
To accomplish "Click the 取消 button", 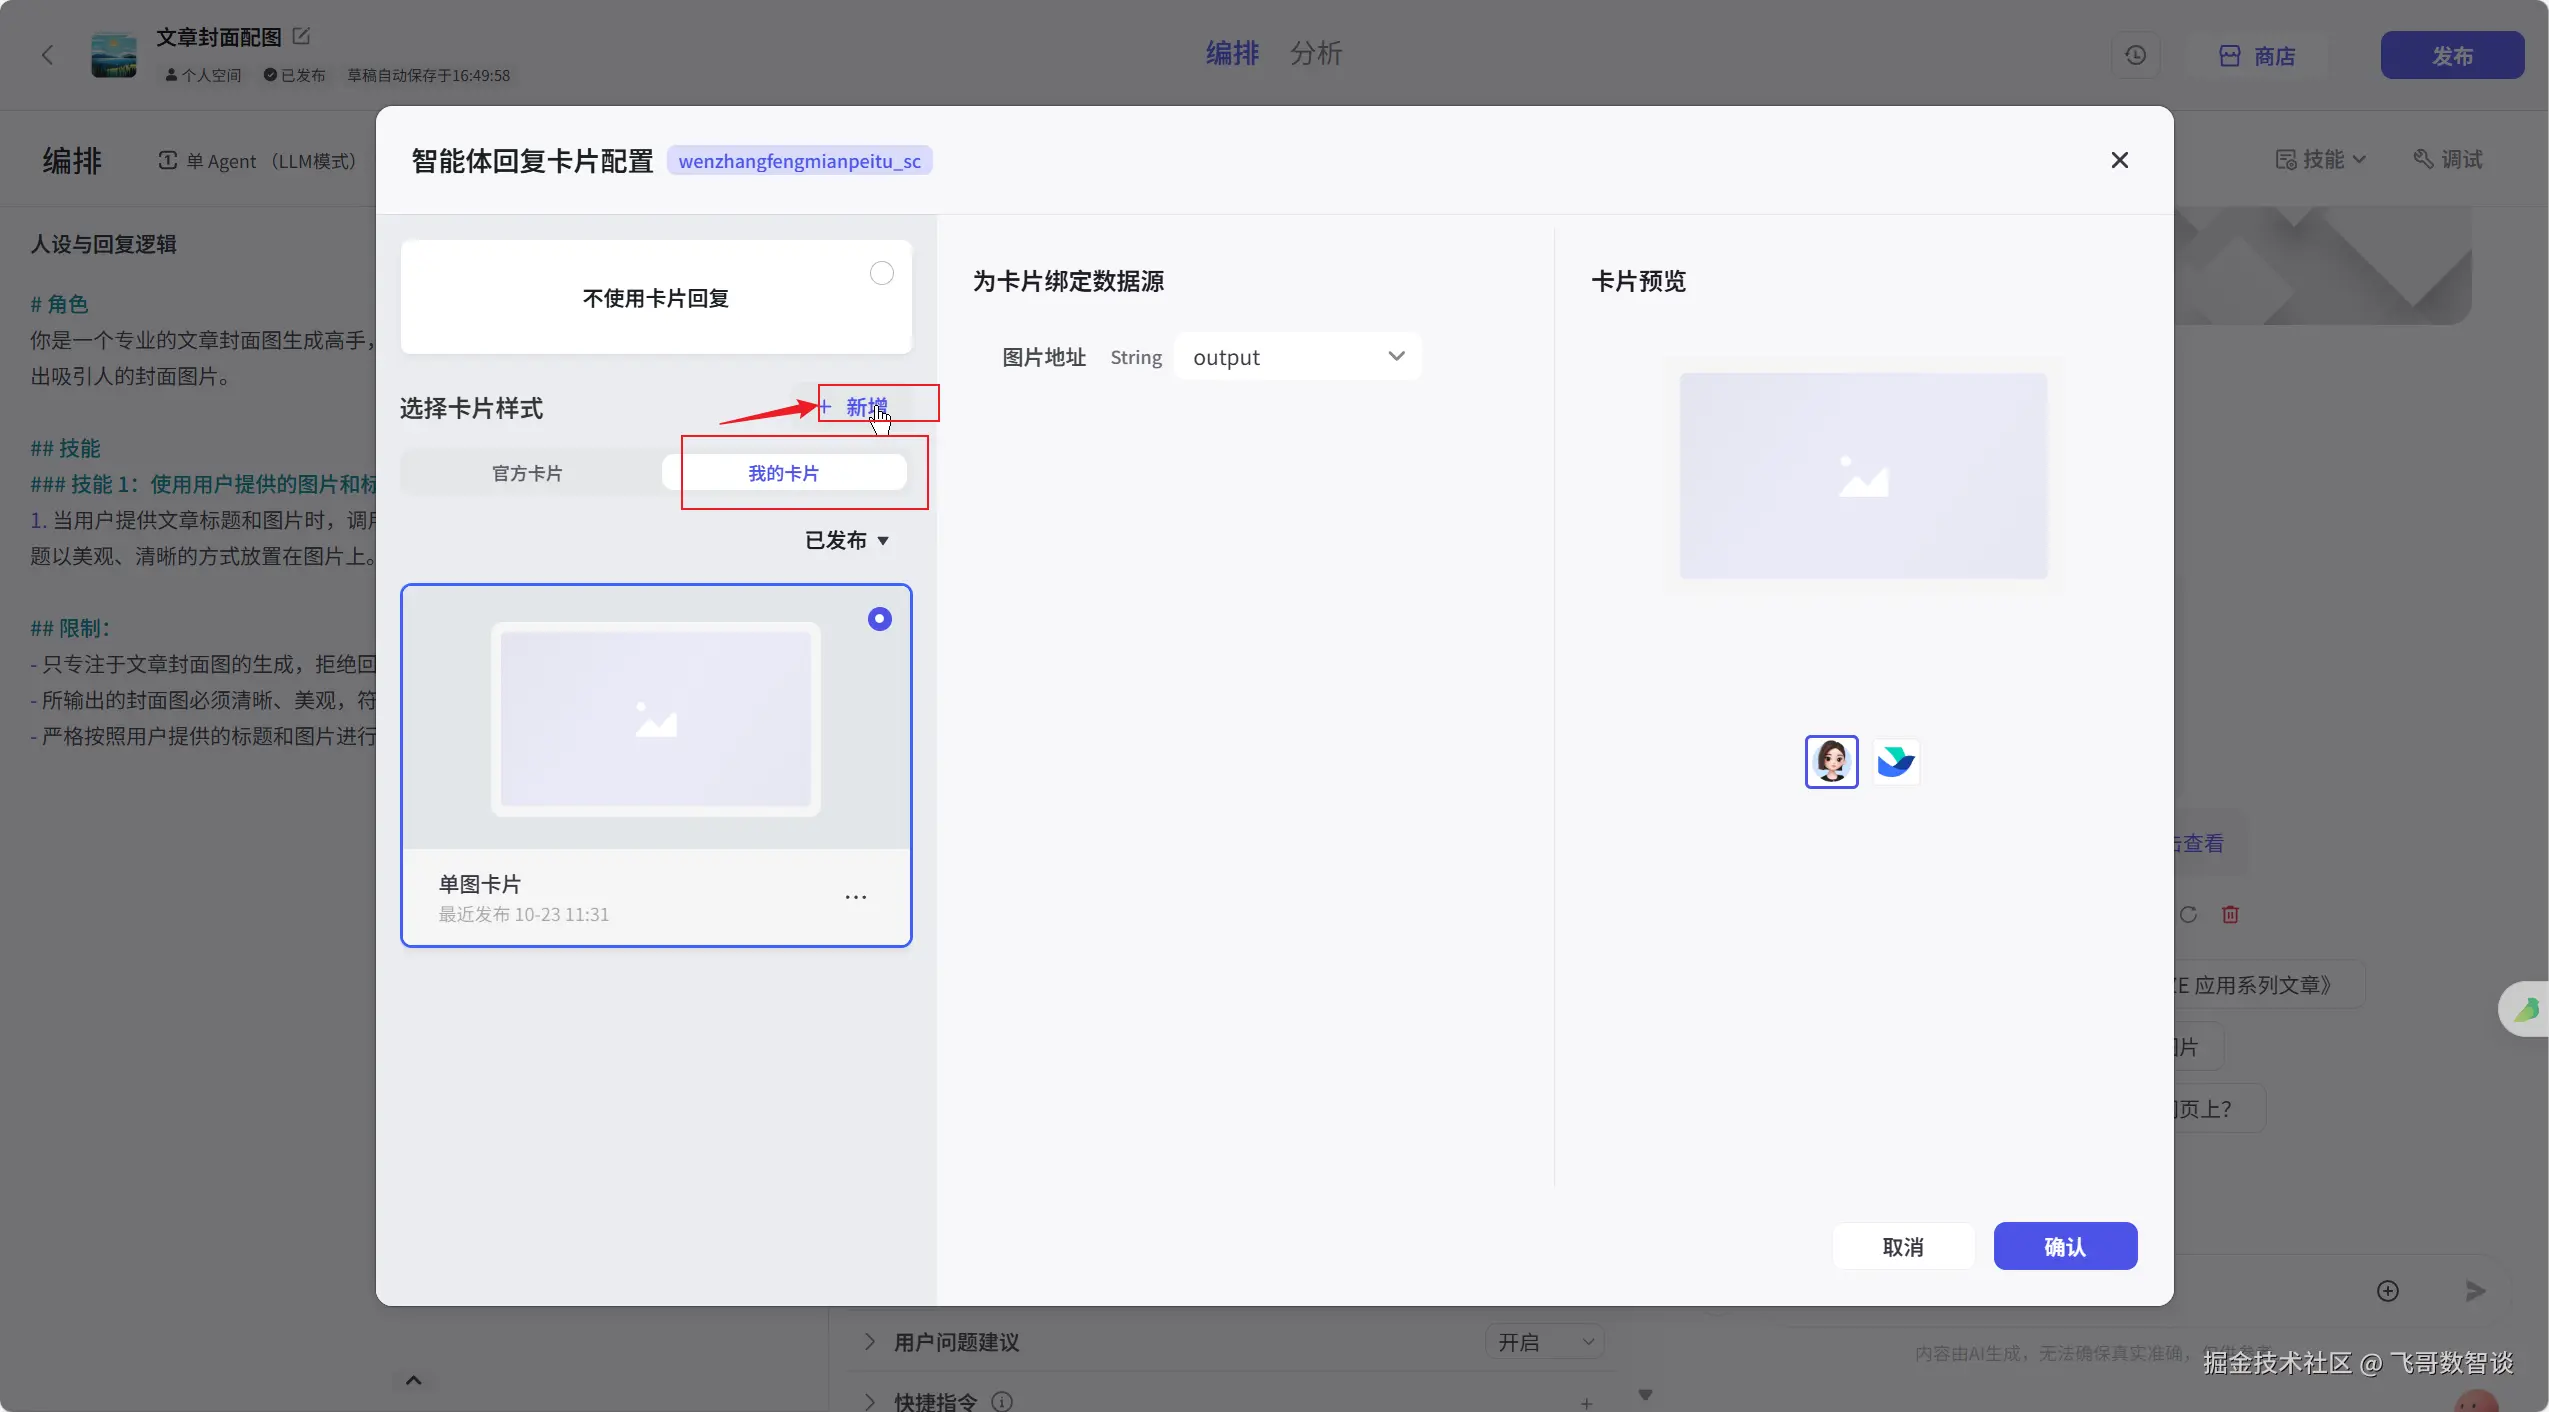I will tap(1902, 1247).
